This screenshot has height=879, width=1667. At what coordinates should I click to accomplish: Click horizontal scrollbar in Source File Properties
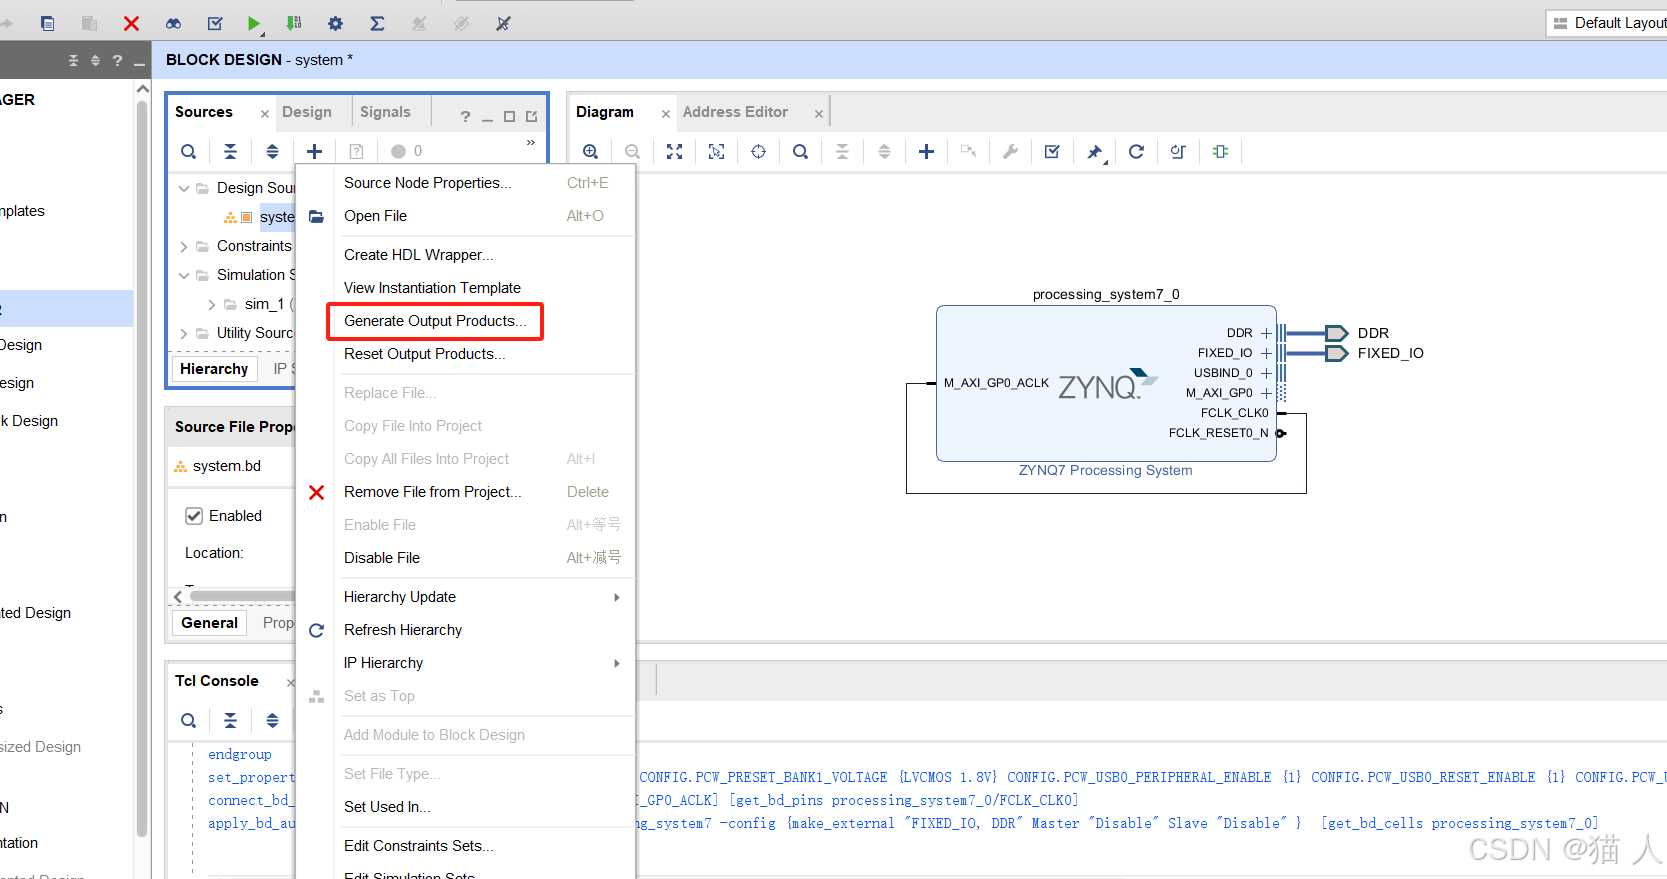(240, 596)
